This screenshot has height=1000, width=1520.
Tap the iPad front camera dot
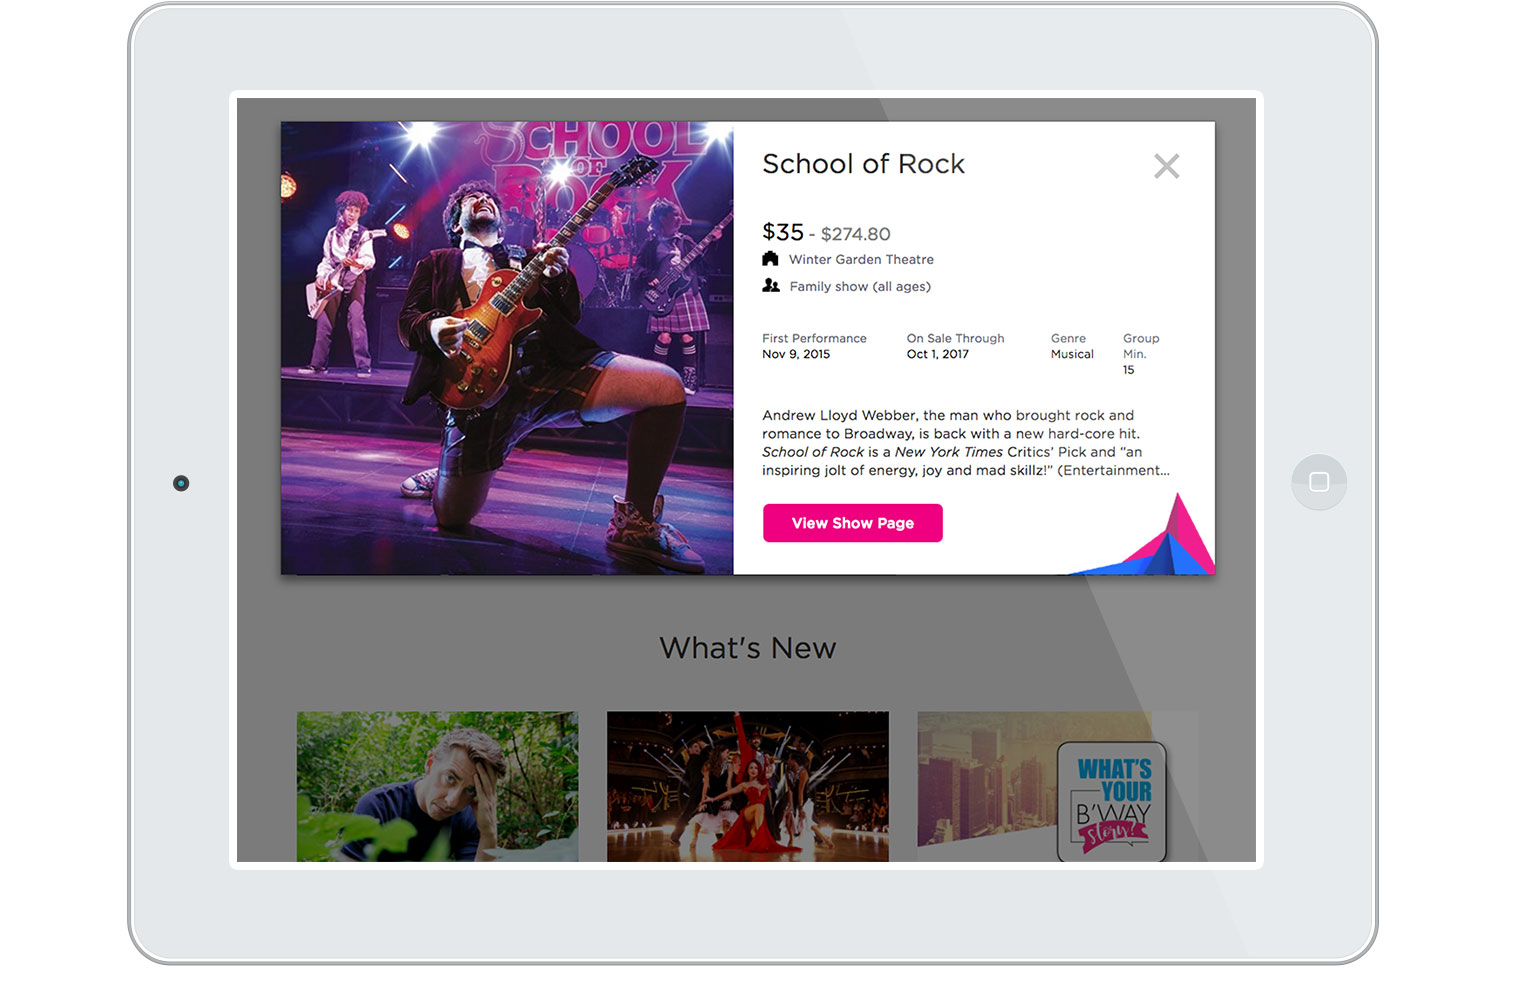pyautogui.click(x=181, y=483)
